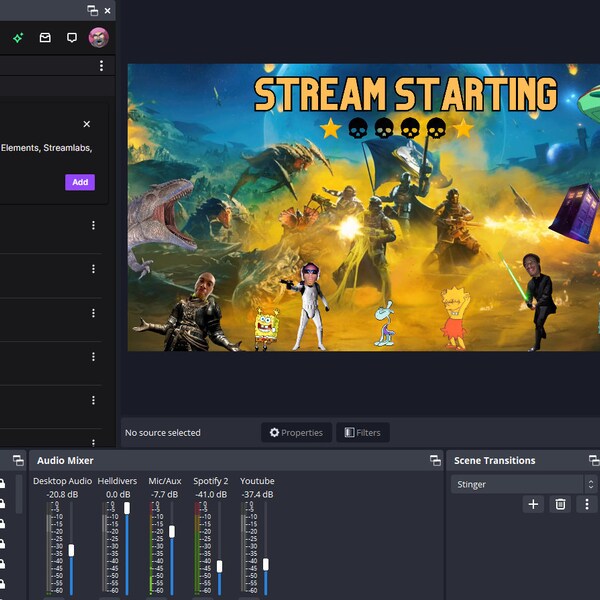Viewport: 600px width, 600px height.
Task: Undock the Audio Mixer panel via its pop-out icon
Action: pyautogui.click(x=435, y=460)
